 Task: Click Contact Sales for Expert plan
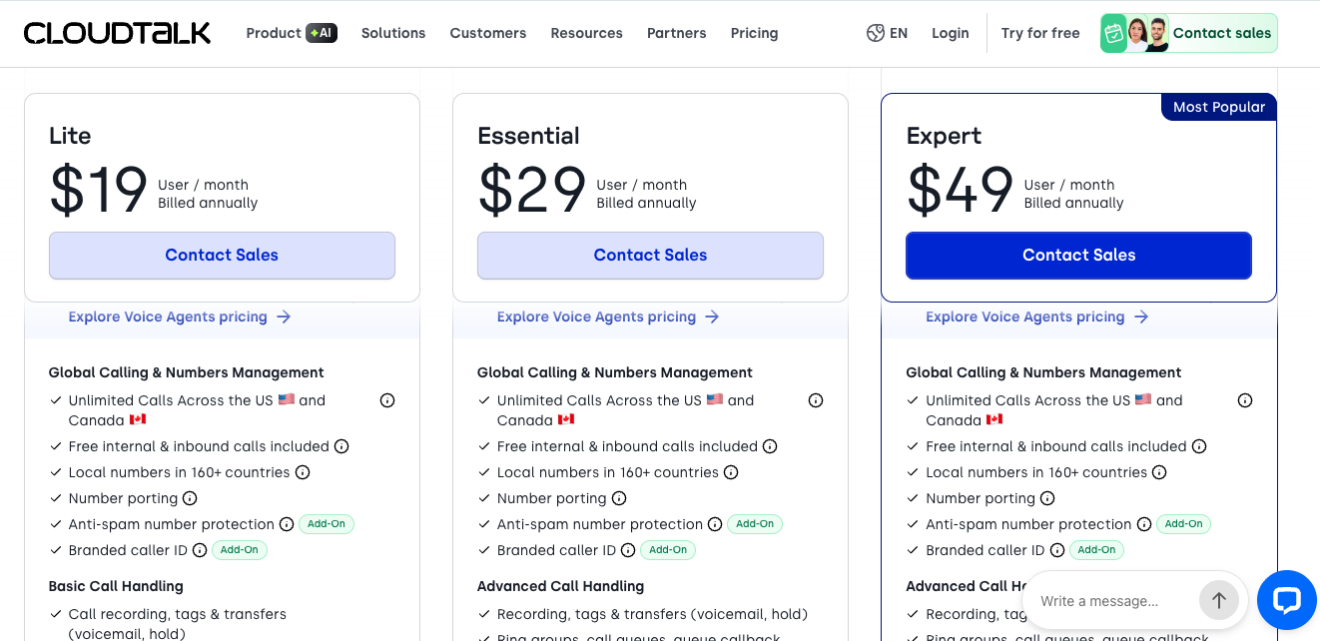coord(1078,255)
